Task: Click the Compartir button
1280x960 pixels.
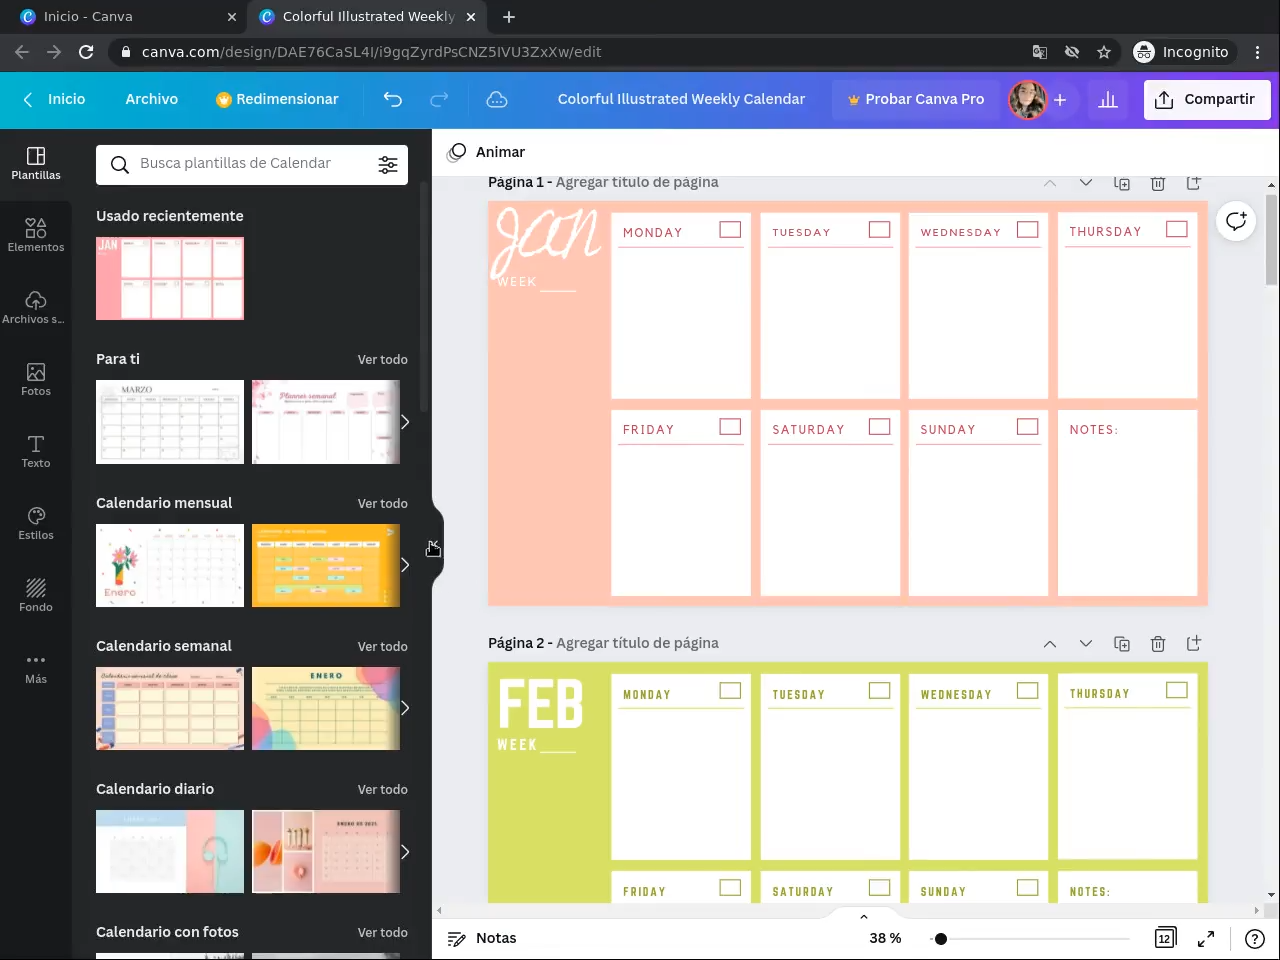Action: [1207, 99]
